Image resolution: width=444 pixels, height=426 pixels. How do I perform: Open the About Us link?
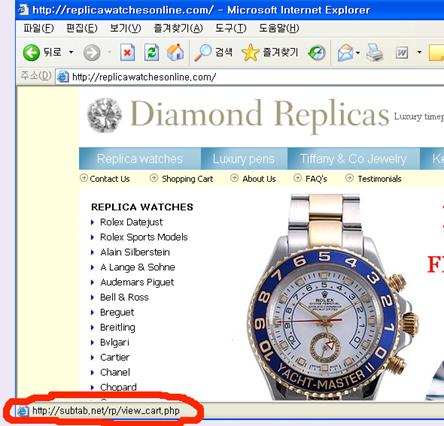259,179
